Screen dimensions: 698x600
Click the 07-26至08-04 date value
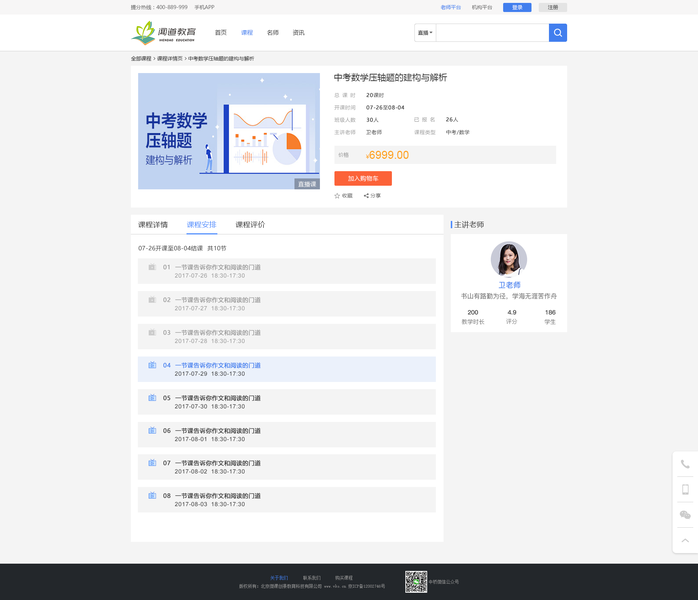coord(385,107)
